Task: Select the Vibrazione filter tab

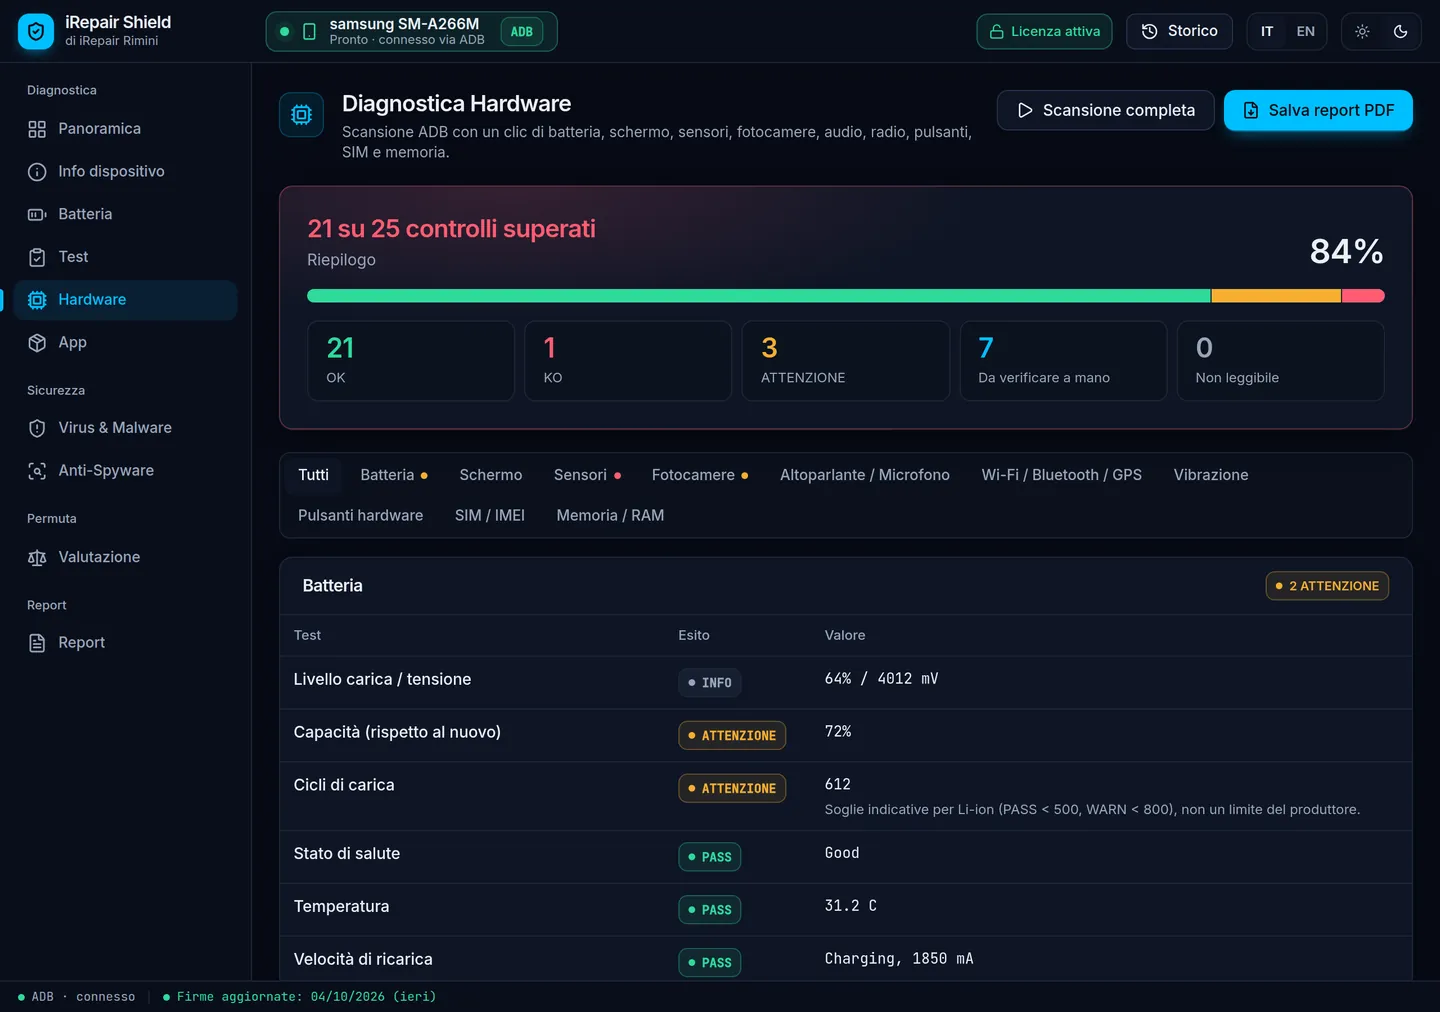Action: 1211,475
